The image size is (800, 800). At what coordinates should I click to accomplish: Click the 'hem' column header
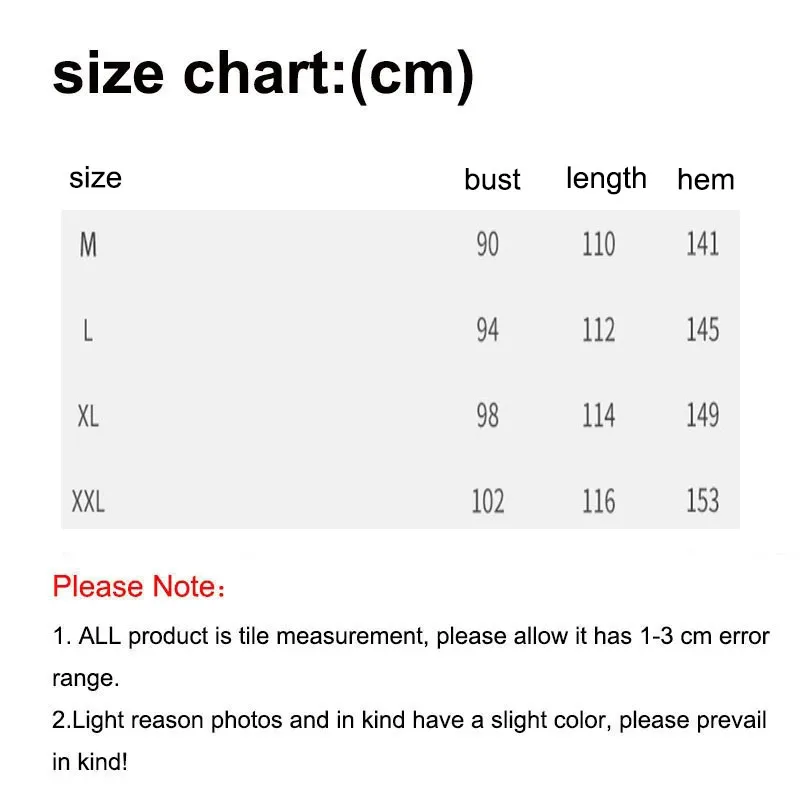[x=705, y=180]
